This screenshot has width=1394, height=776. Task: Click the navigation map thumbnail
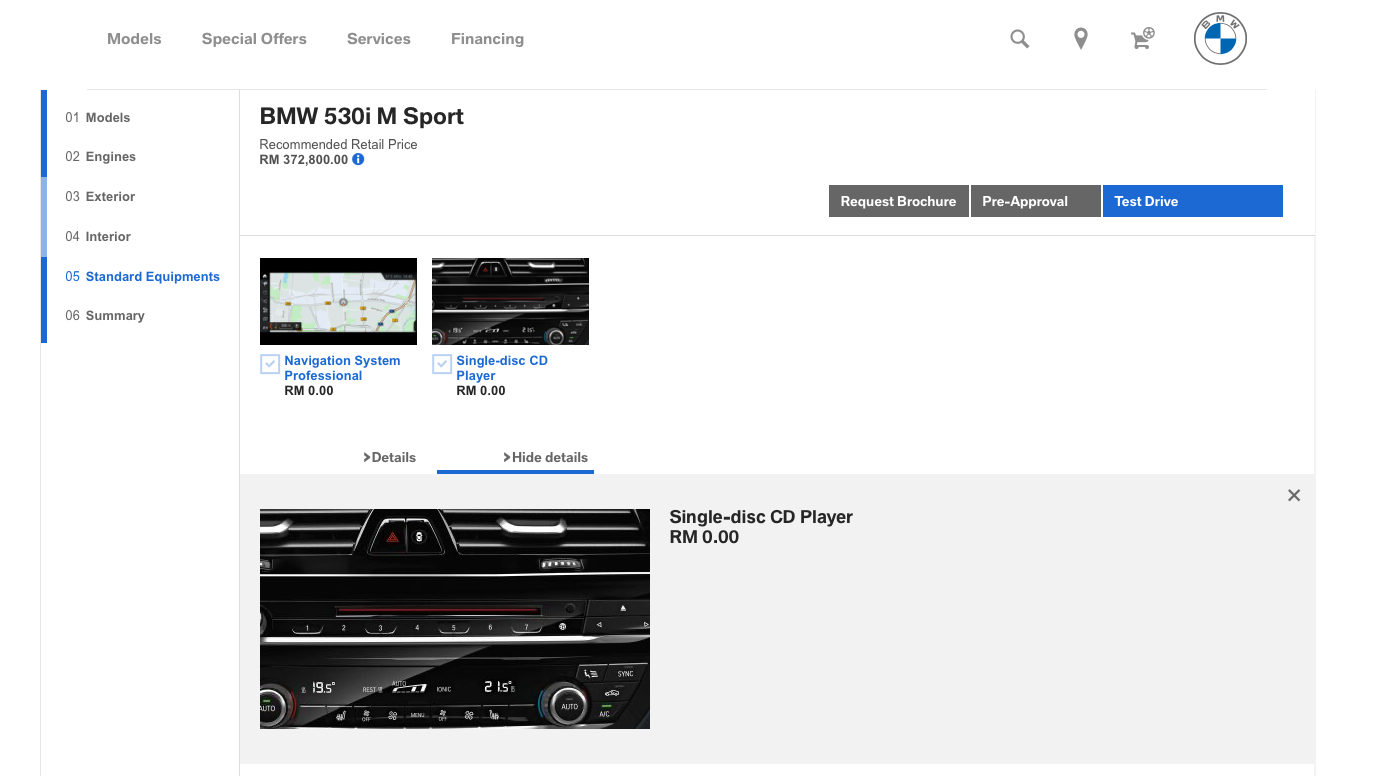[x=338, y=301]
